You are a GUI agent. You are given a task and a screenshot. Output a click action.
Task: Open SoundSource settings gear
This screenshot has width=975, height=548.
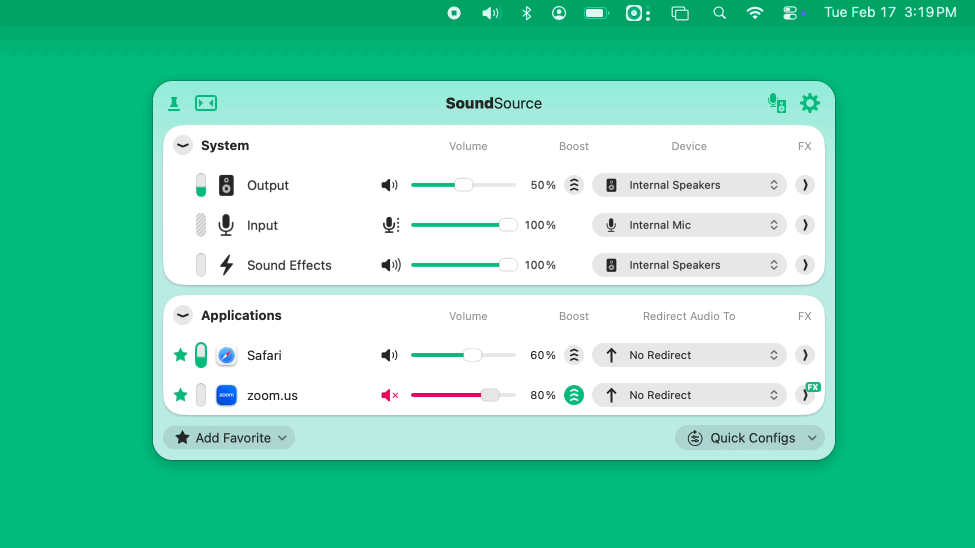point(810,103)
